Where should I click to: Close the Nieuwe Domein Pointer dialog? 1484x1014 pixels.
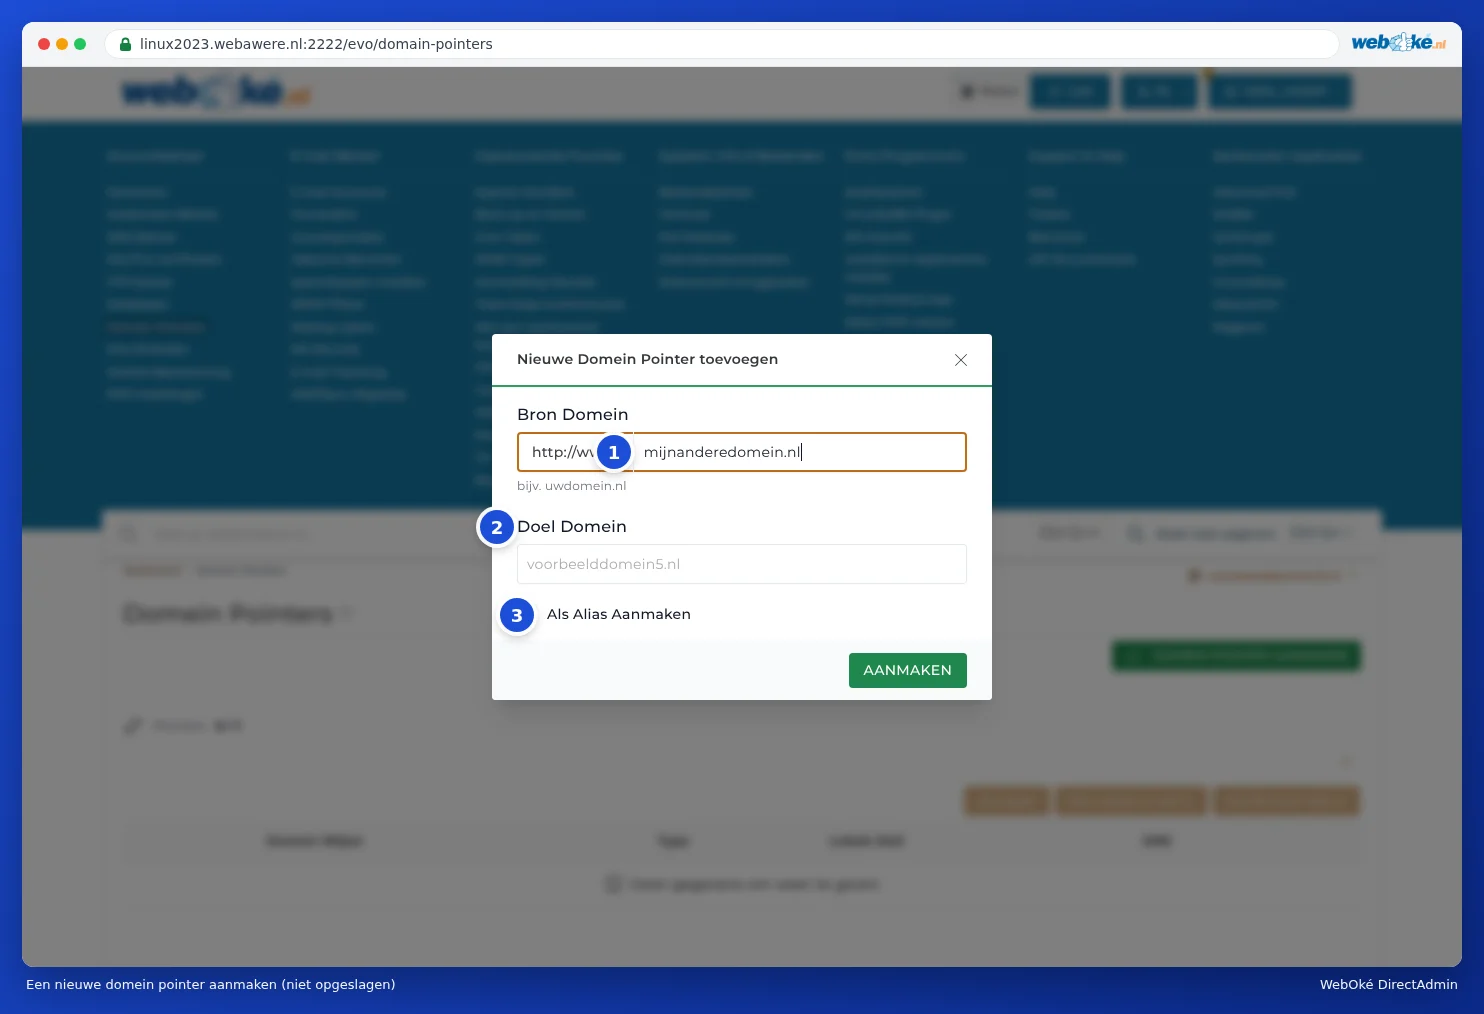(x=961, y=360)
